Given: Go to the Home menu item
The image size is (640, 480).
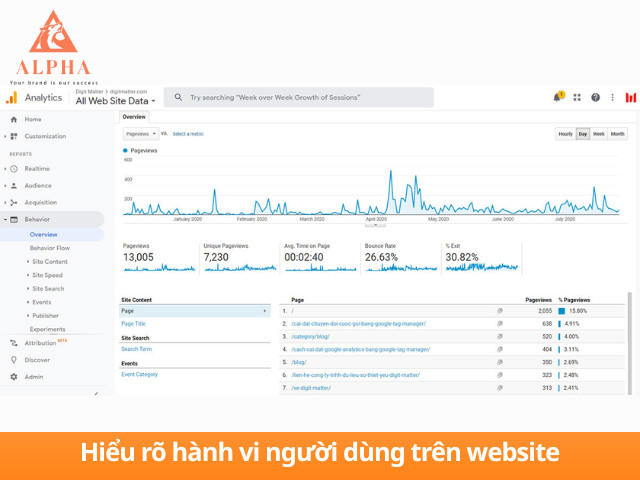Looking at the screenshot, I should (33, 119).
